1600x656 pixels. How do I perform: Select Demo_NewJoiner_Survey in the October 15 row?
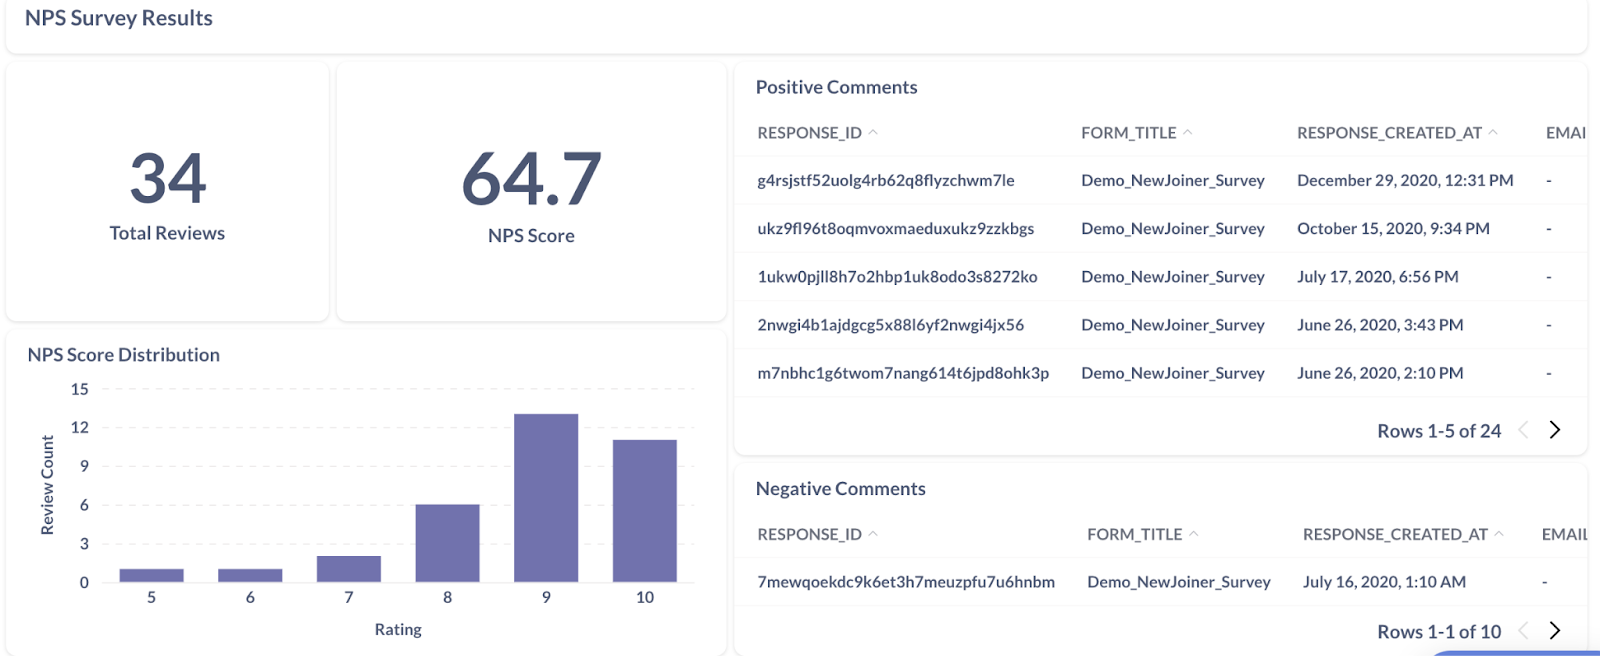point(1172,228)
